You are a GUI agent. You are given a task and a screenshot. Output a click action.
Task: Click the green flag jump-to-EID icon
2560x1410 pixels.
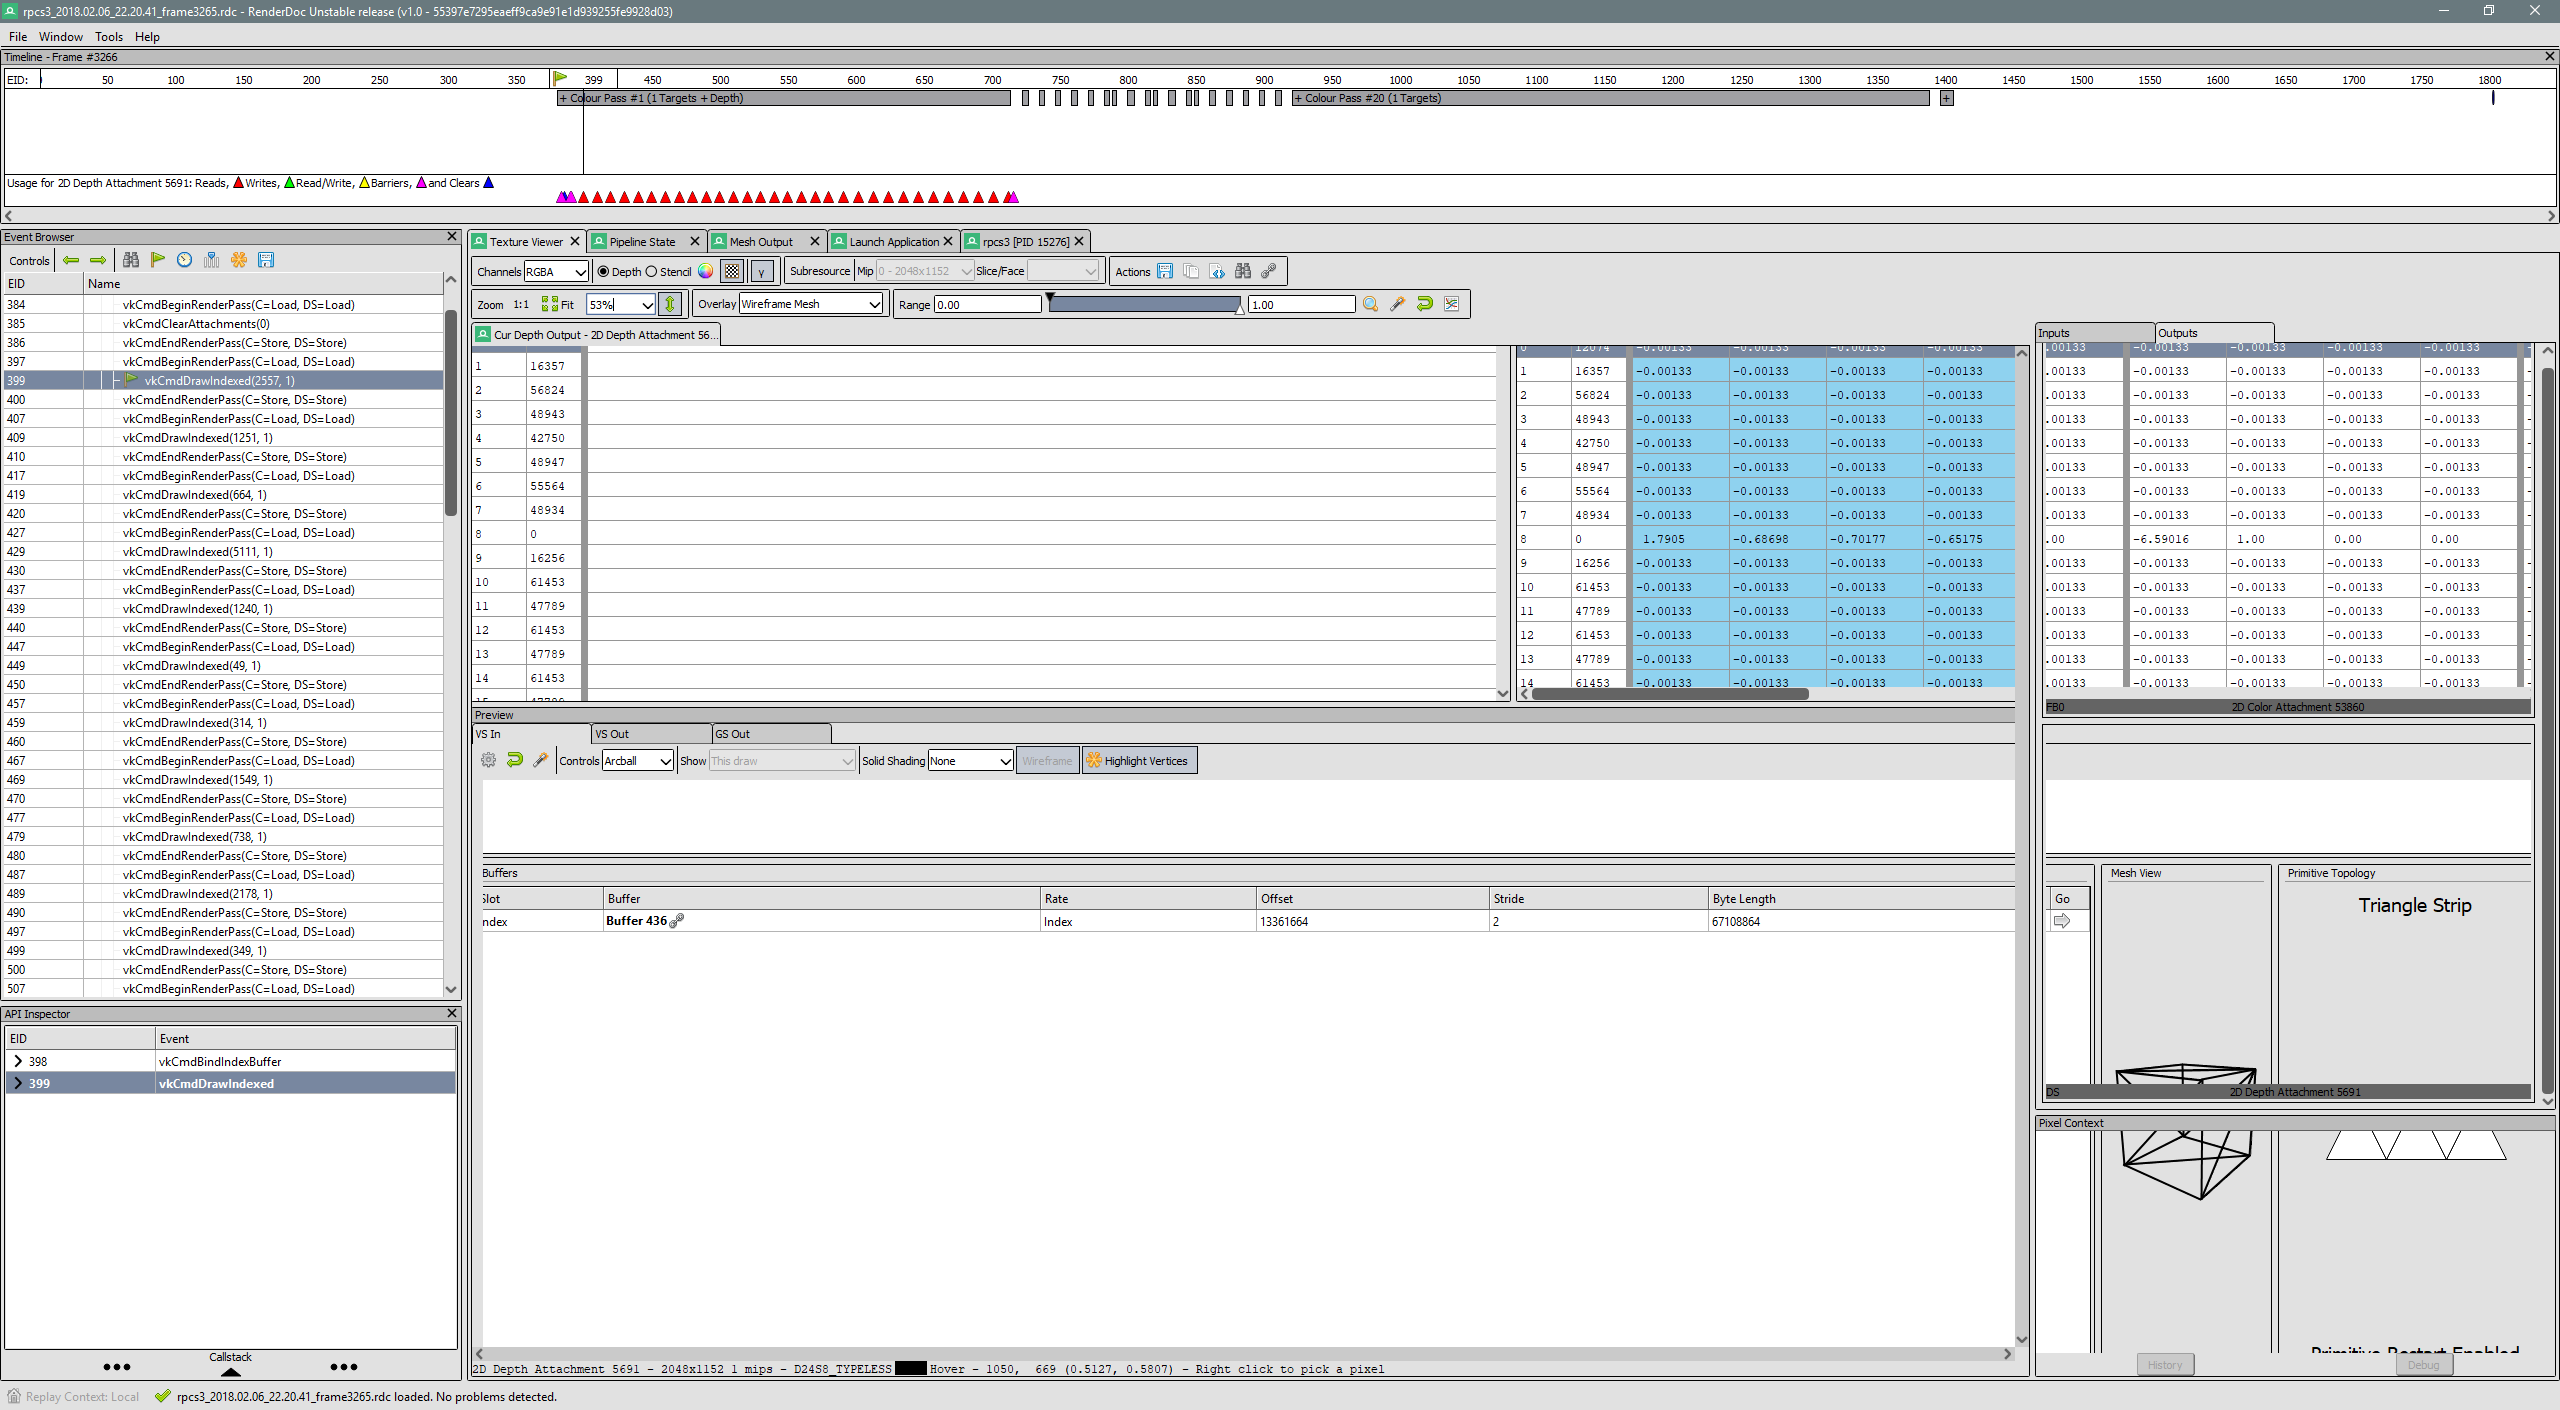[x=158, y=260]
